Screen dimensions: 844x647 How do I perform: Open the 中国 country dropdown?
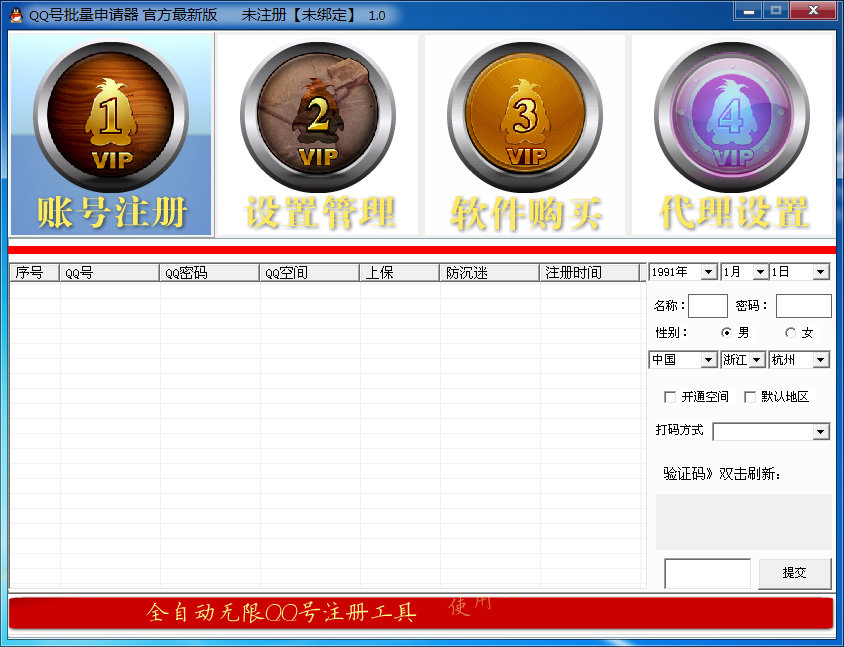[683, 360]
